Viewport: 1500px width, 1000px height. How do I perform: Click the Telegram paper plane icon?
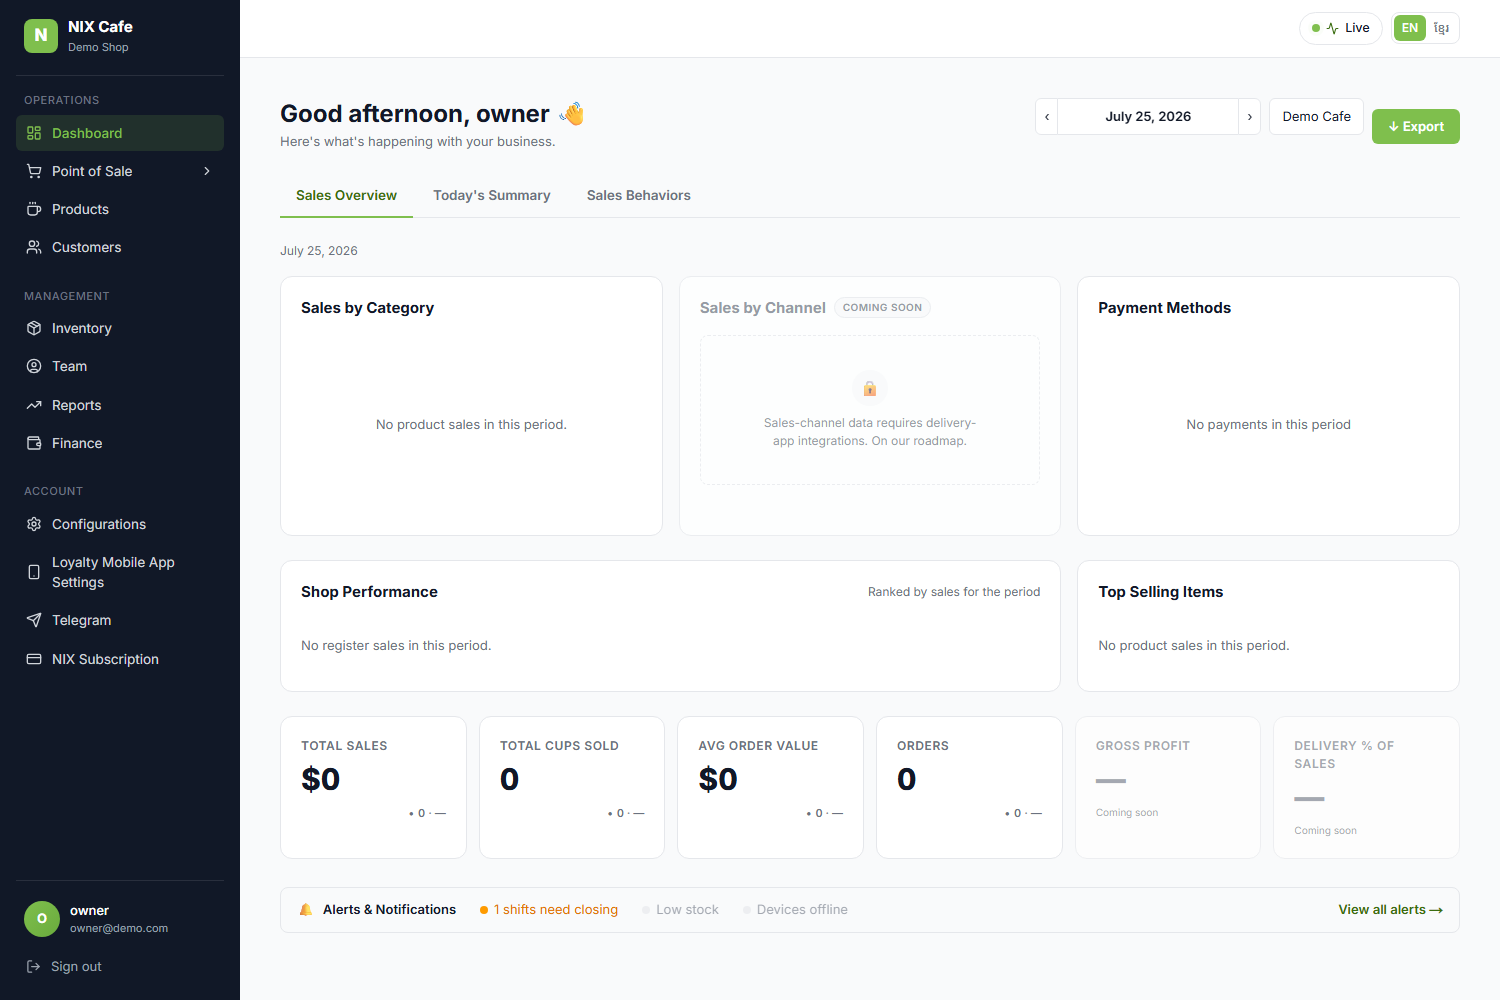34,620
